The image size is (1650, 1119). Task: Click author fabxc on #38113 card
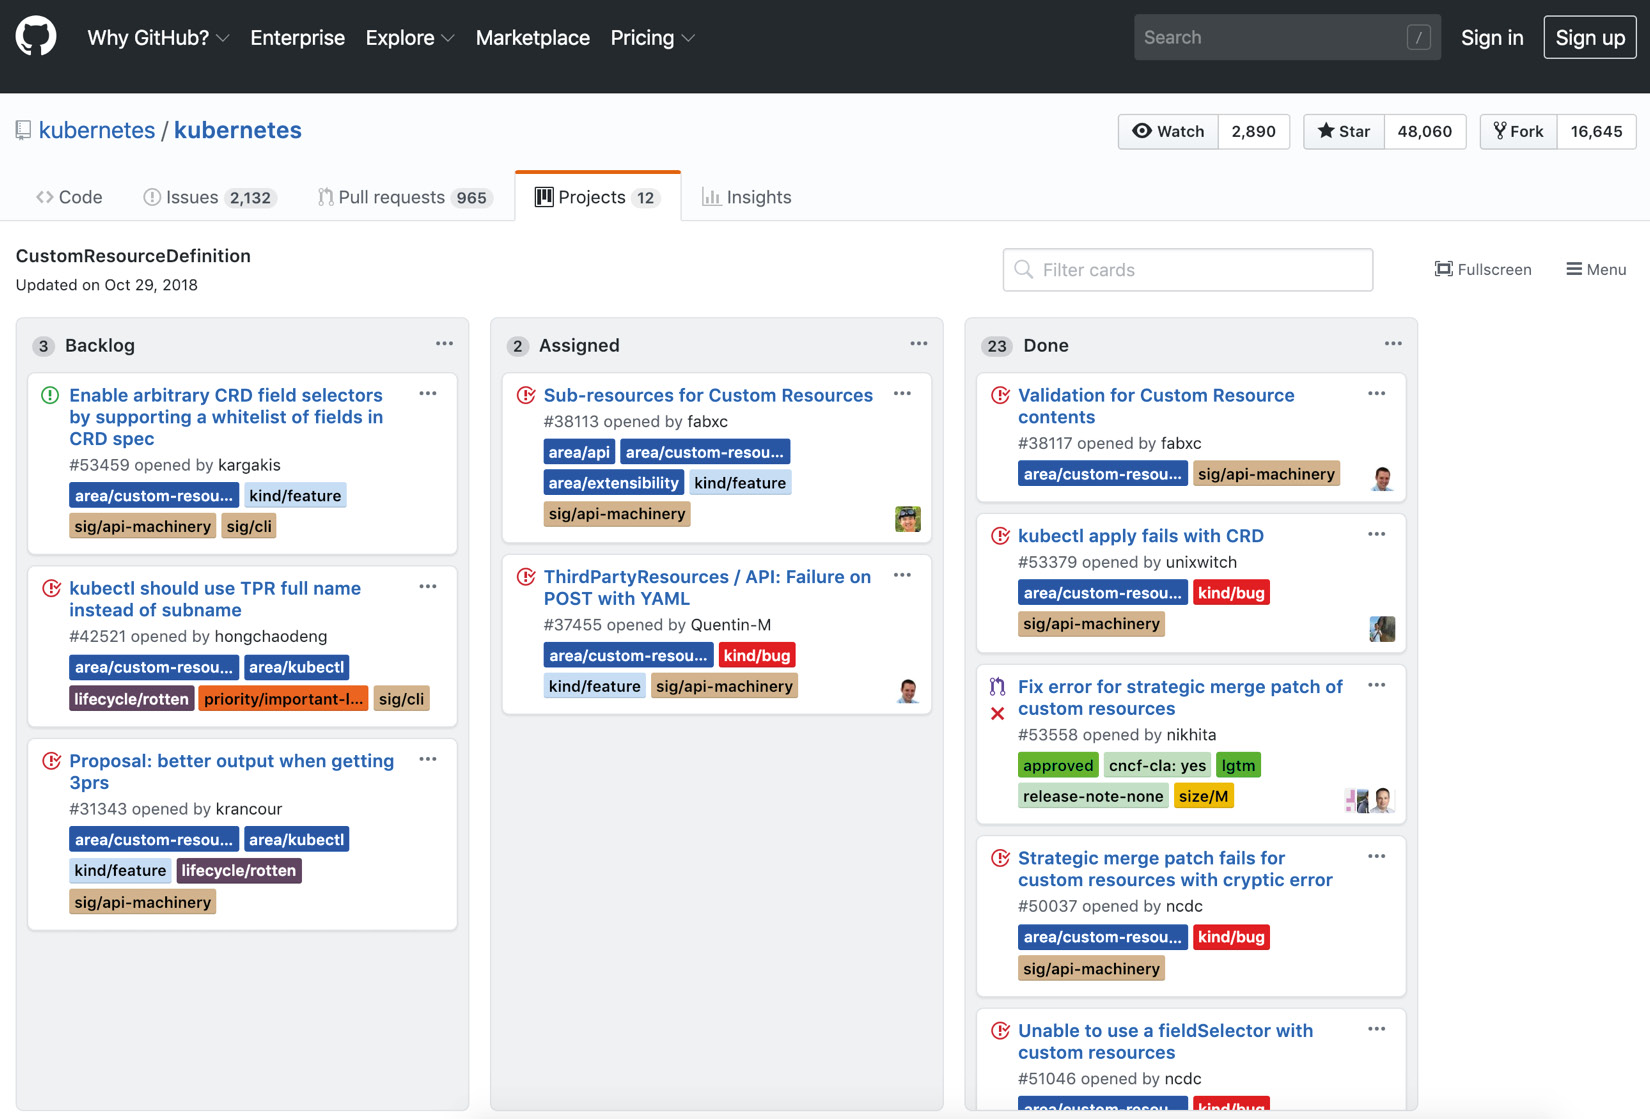(708, 422)
